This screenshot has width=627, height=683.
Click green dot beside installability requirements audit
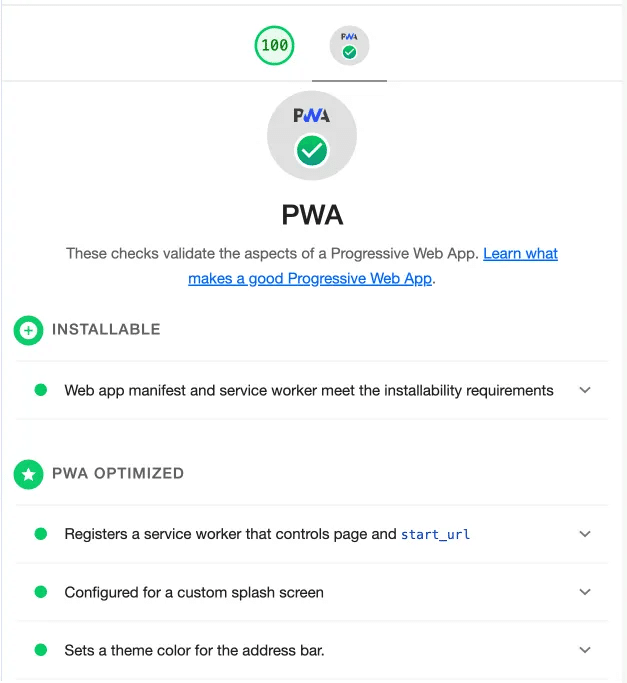pyautogui.click(x=41, y=390)
